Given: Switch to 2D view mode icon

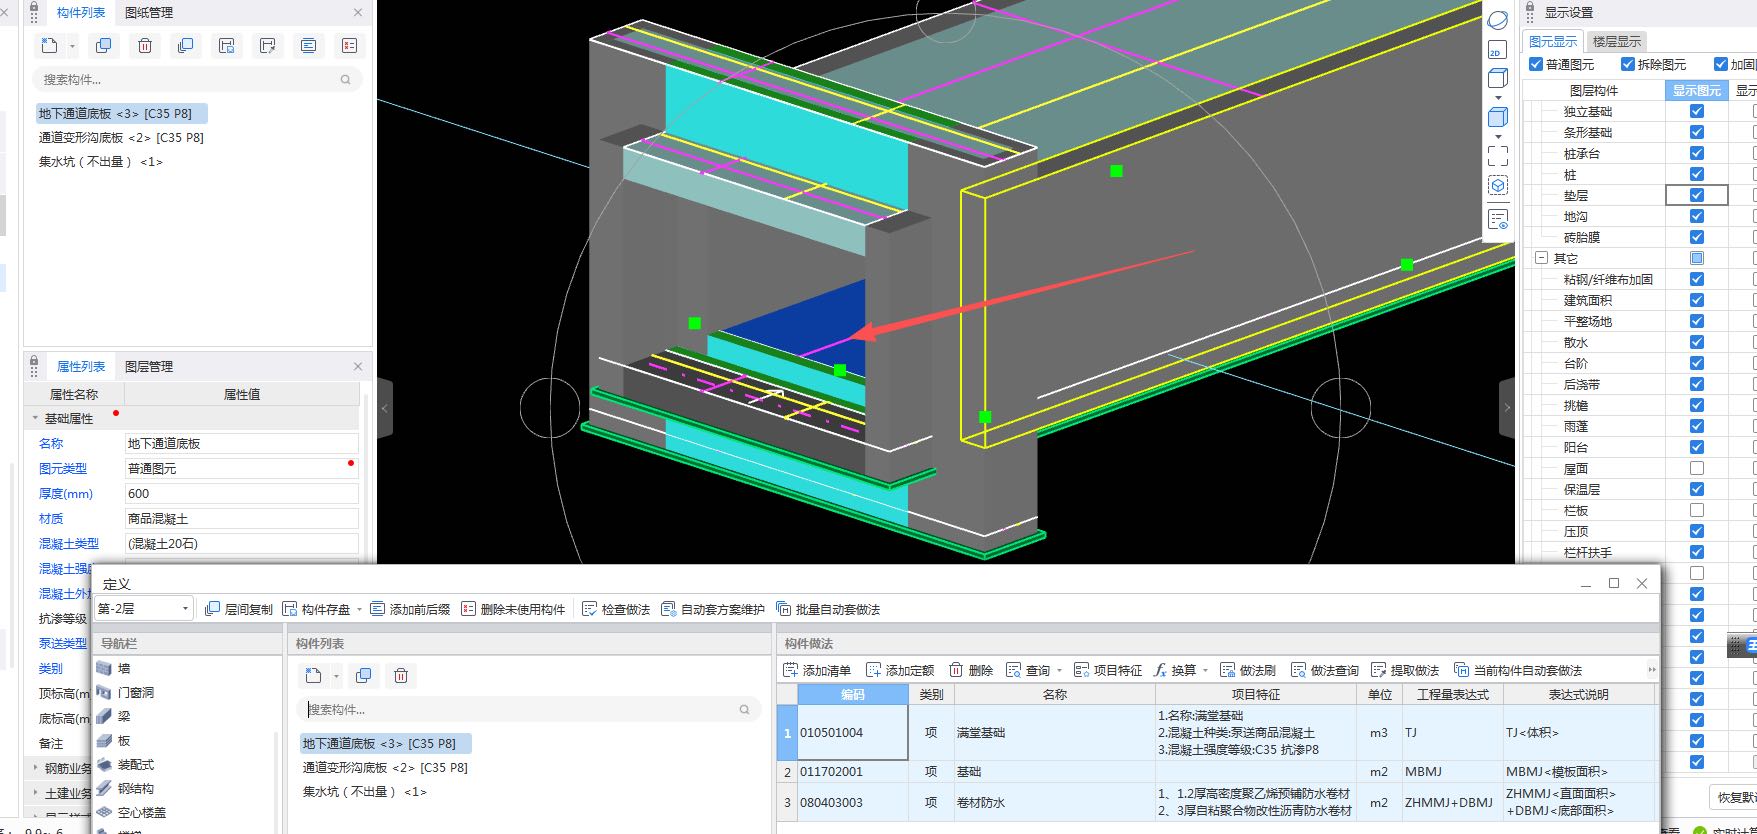Looking at the screenshot, I should pyautogui.click(x=1497, y=50).
